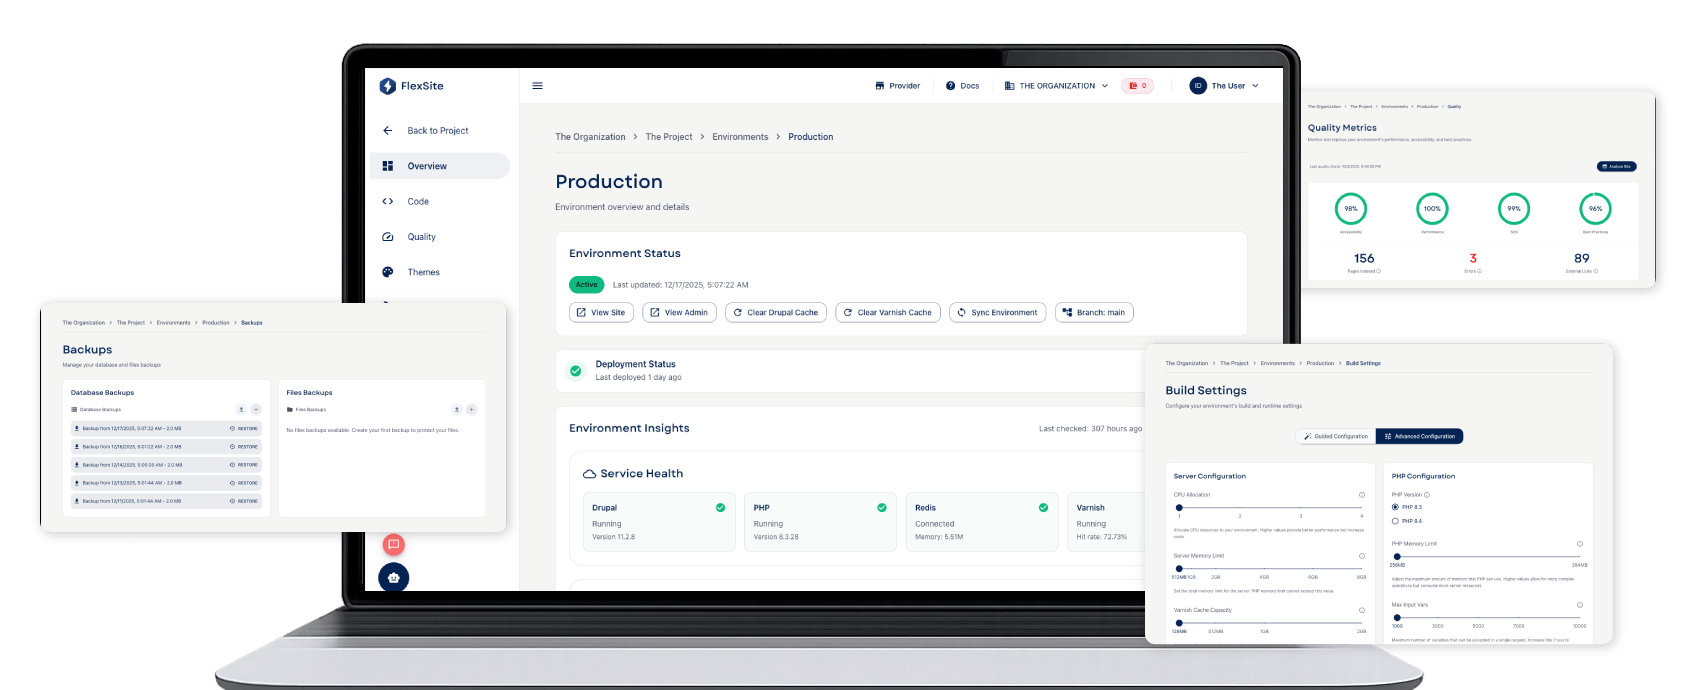Click the plus icon in Files Backups

(x=471, y=409)
